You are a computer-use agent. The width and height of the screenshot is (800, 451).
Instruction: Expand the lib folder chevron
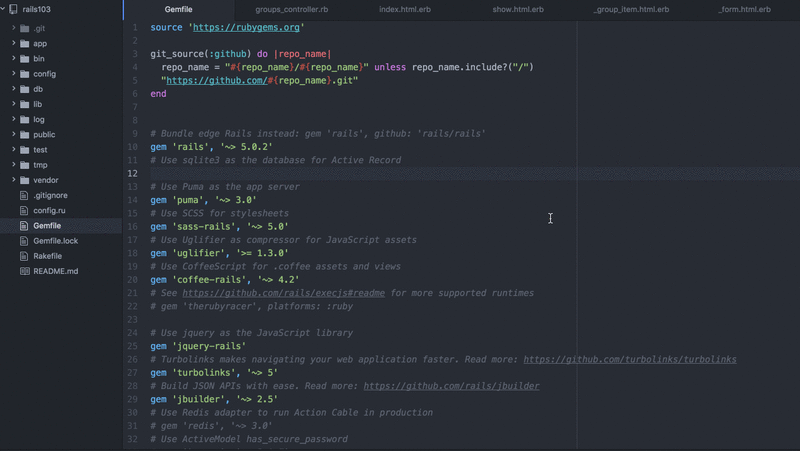coord(14,104)
